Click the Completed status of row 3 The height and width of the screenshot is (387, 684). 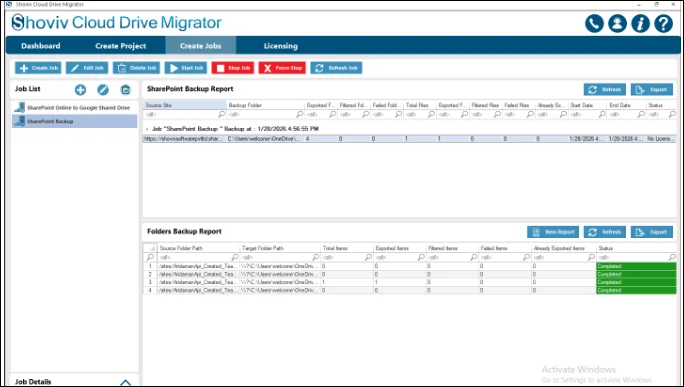[x=636, y=282]
